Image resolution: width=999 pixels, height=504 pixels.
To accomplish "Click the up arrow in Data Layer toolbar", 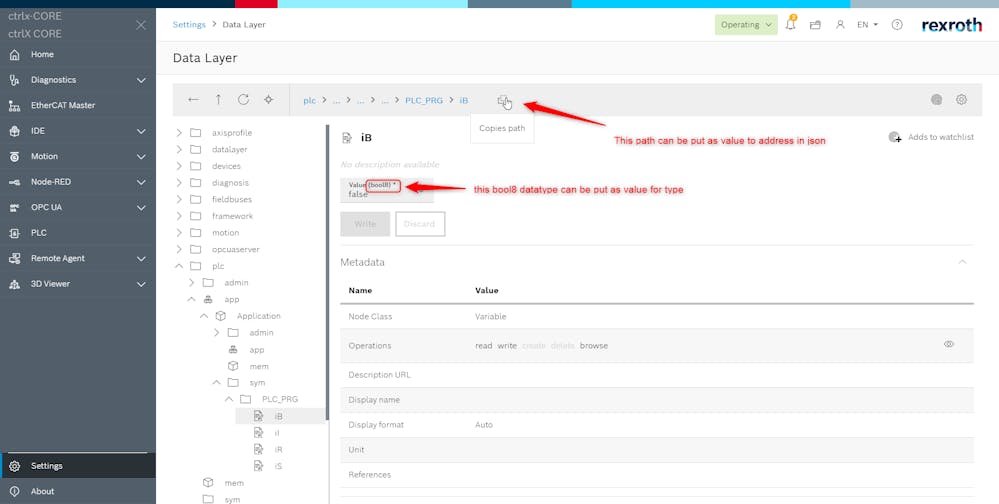I will point(219,100).
